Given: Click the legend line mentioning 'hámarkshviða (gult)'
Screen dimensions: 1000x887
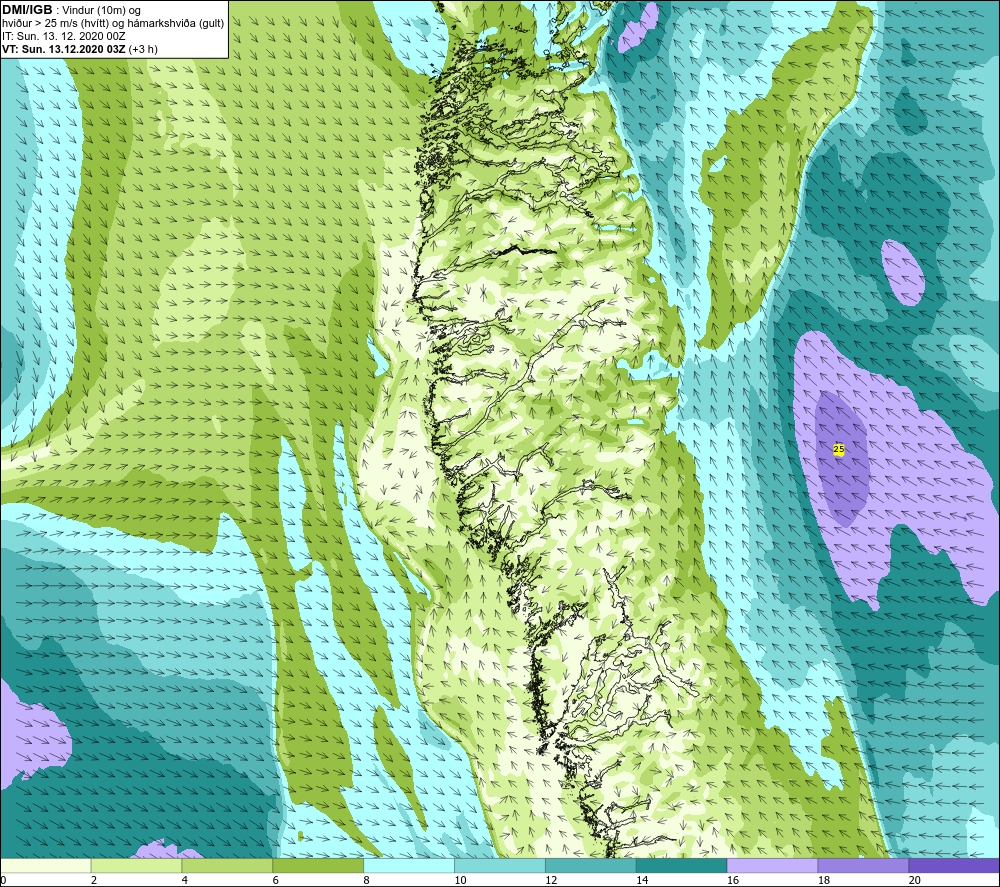Looking at the screenshot, I should 113,24.
